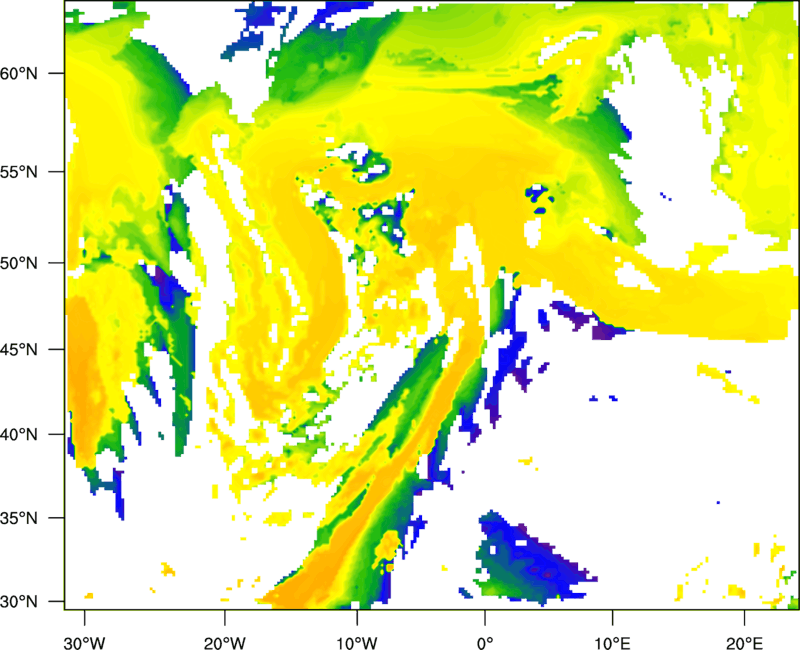The width and height of the screenshot is (800, 650).
Task: Click the 30°N latitude label
Action: (19, 602)
